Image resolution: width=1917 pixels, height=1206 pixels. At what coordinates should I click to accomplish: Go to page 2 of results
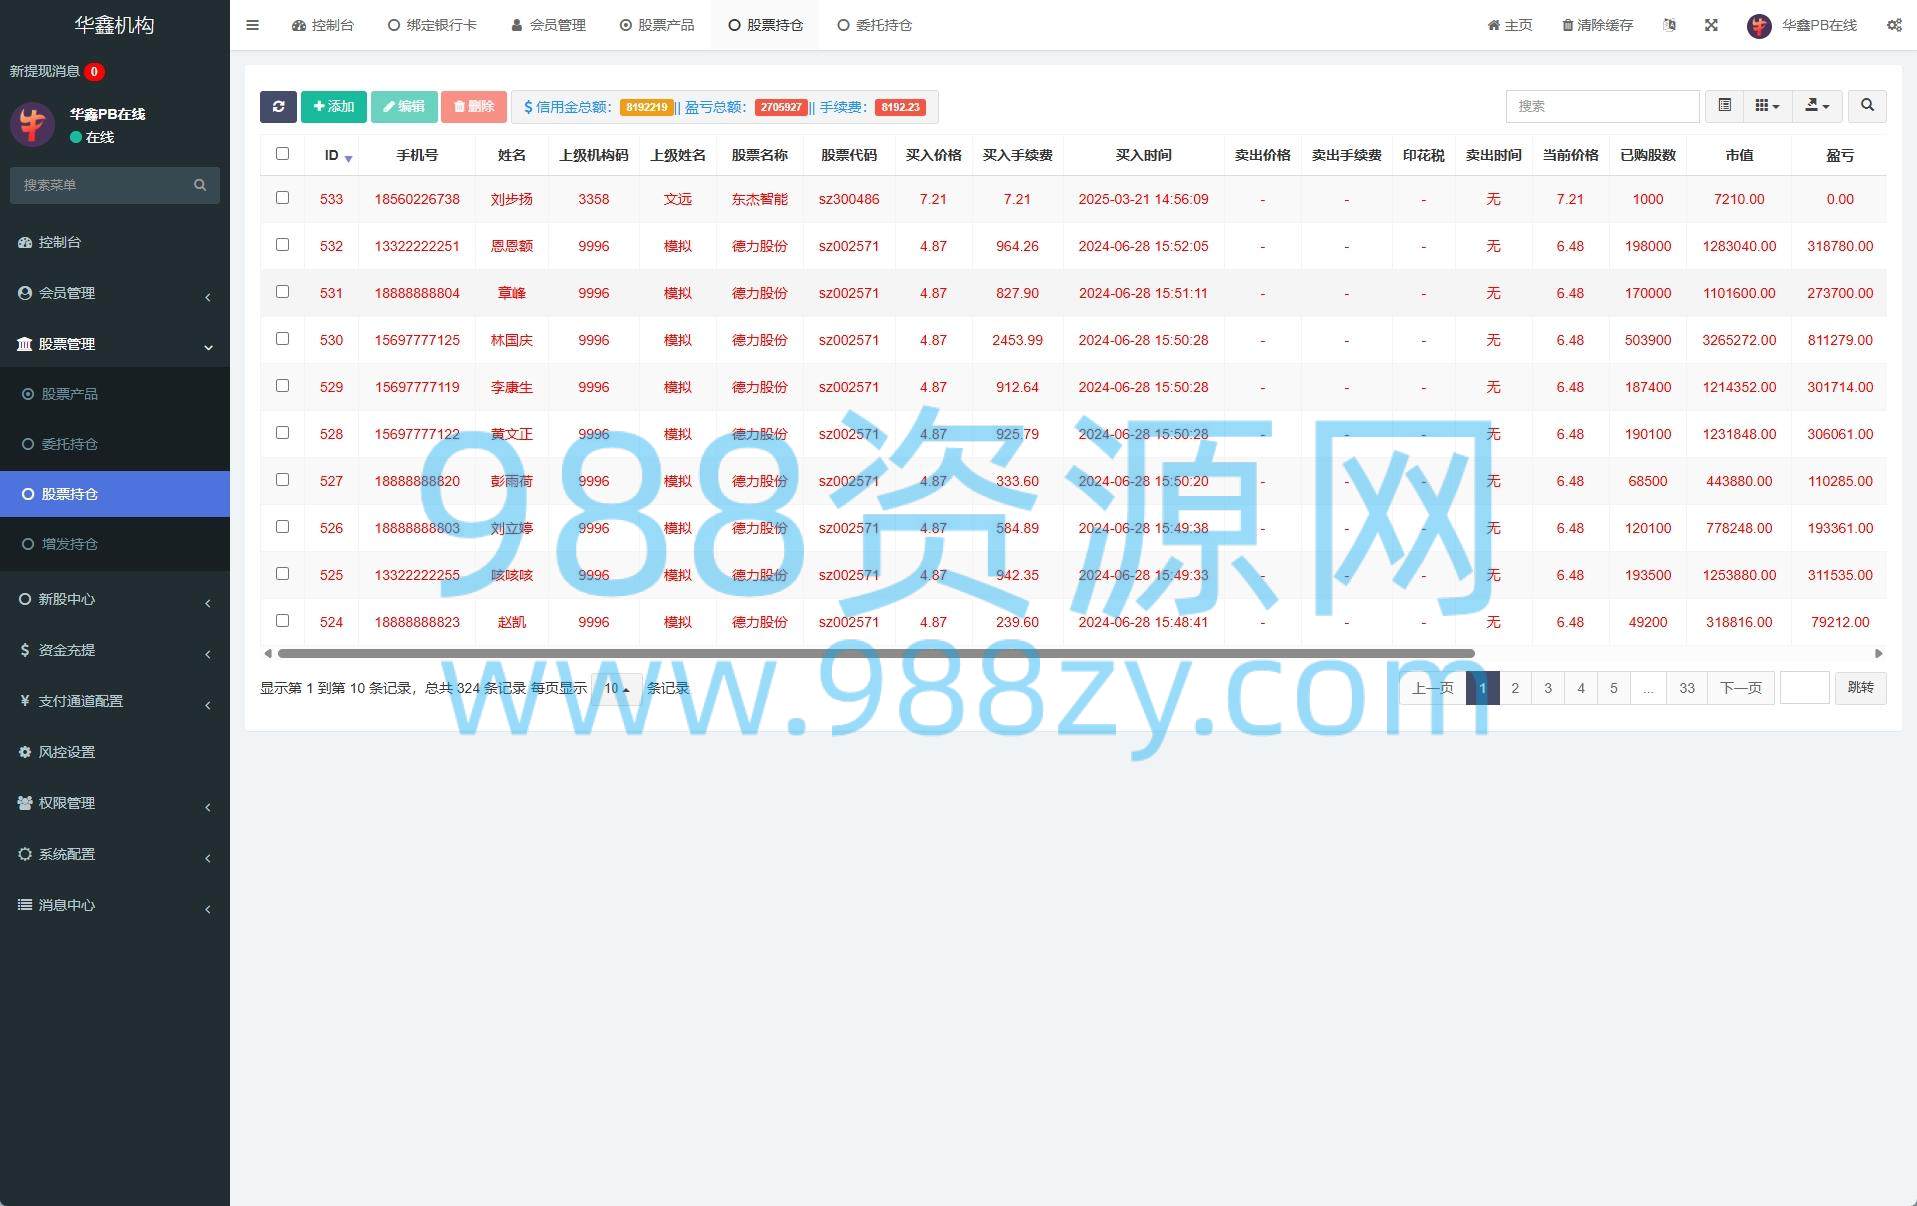pyautogui.click(x=1515, y=688)
